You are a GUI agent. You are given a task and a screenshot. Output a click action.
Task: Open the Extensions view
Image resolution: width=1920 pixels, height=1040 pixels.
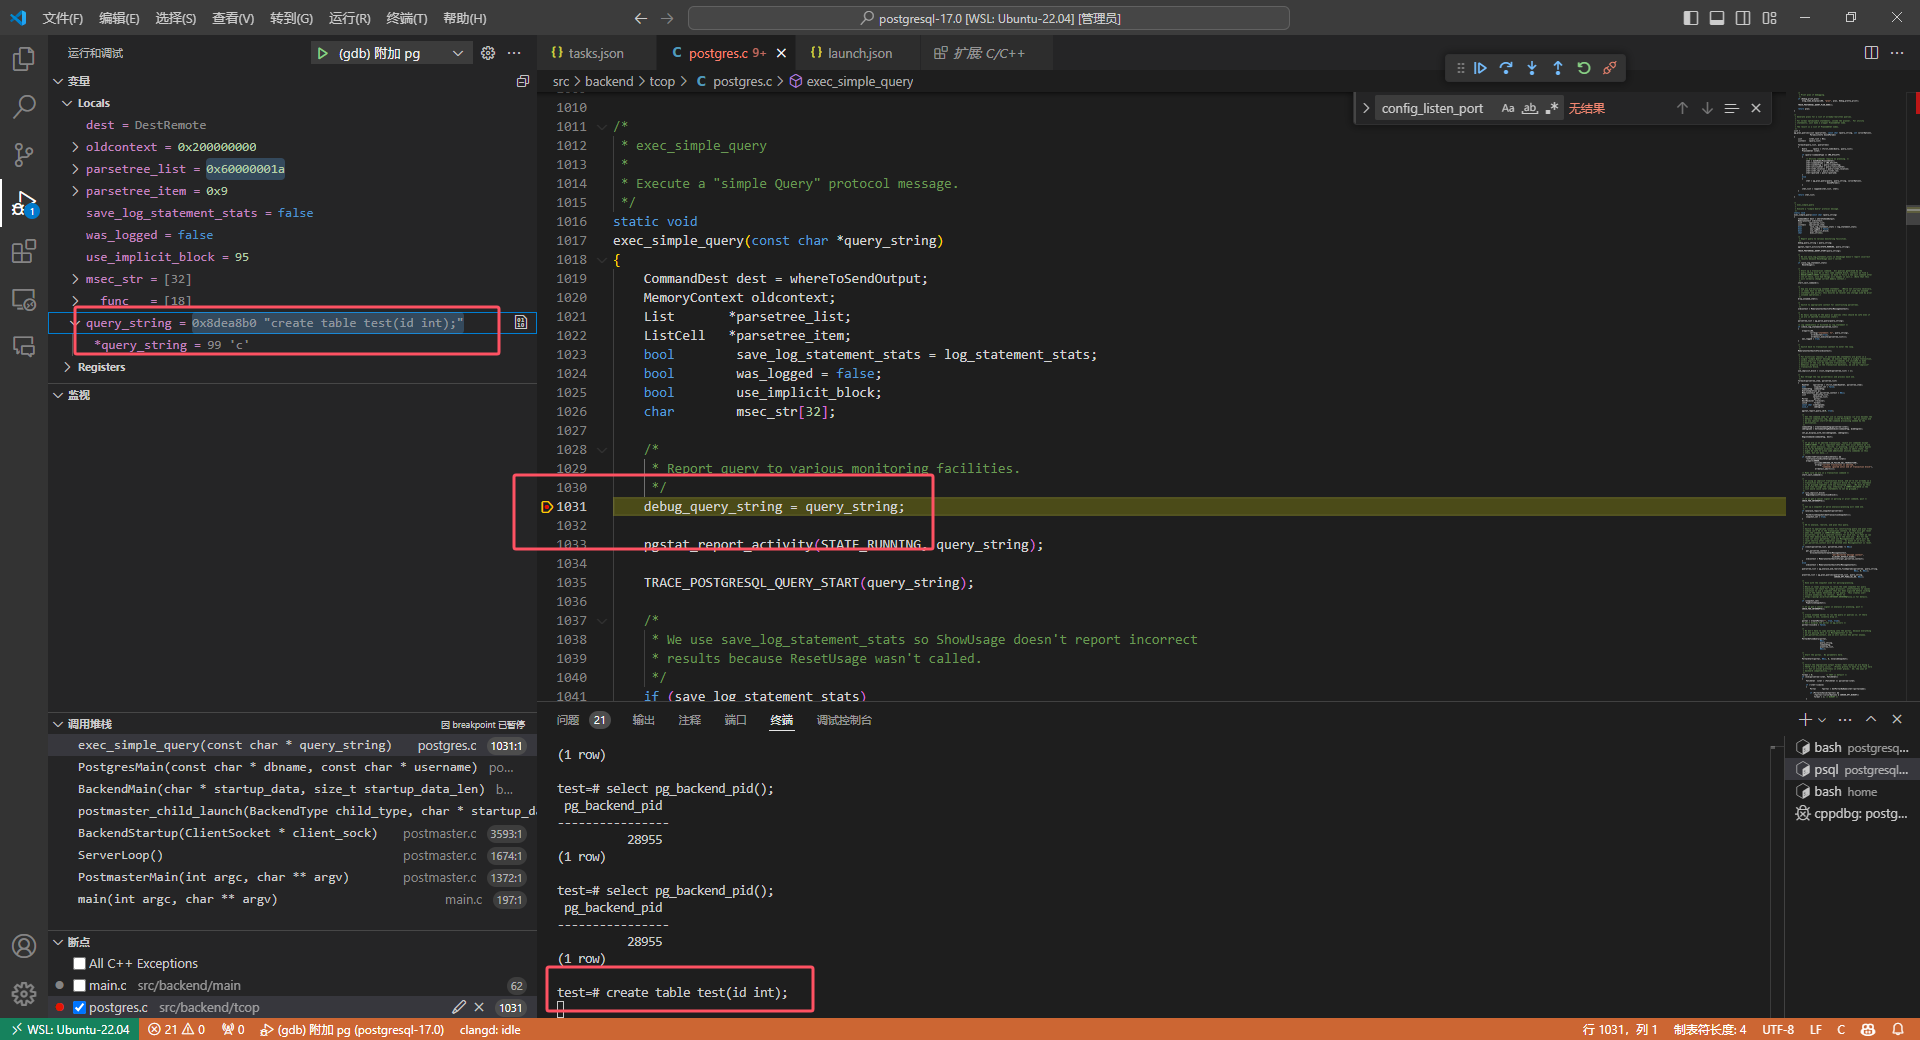[24, 251]
